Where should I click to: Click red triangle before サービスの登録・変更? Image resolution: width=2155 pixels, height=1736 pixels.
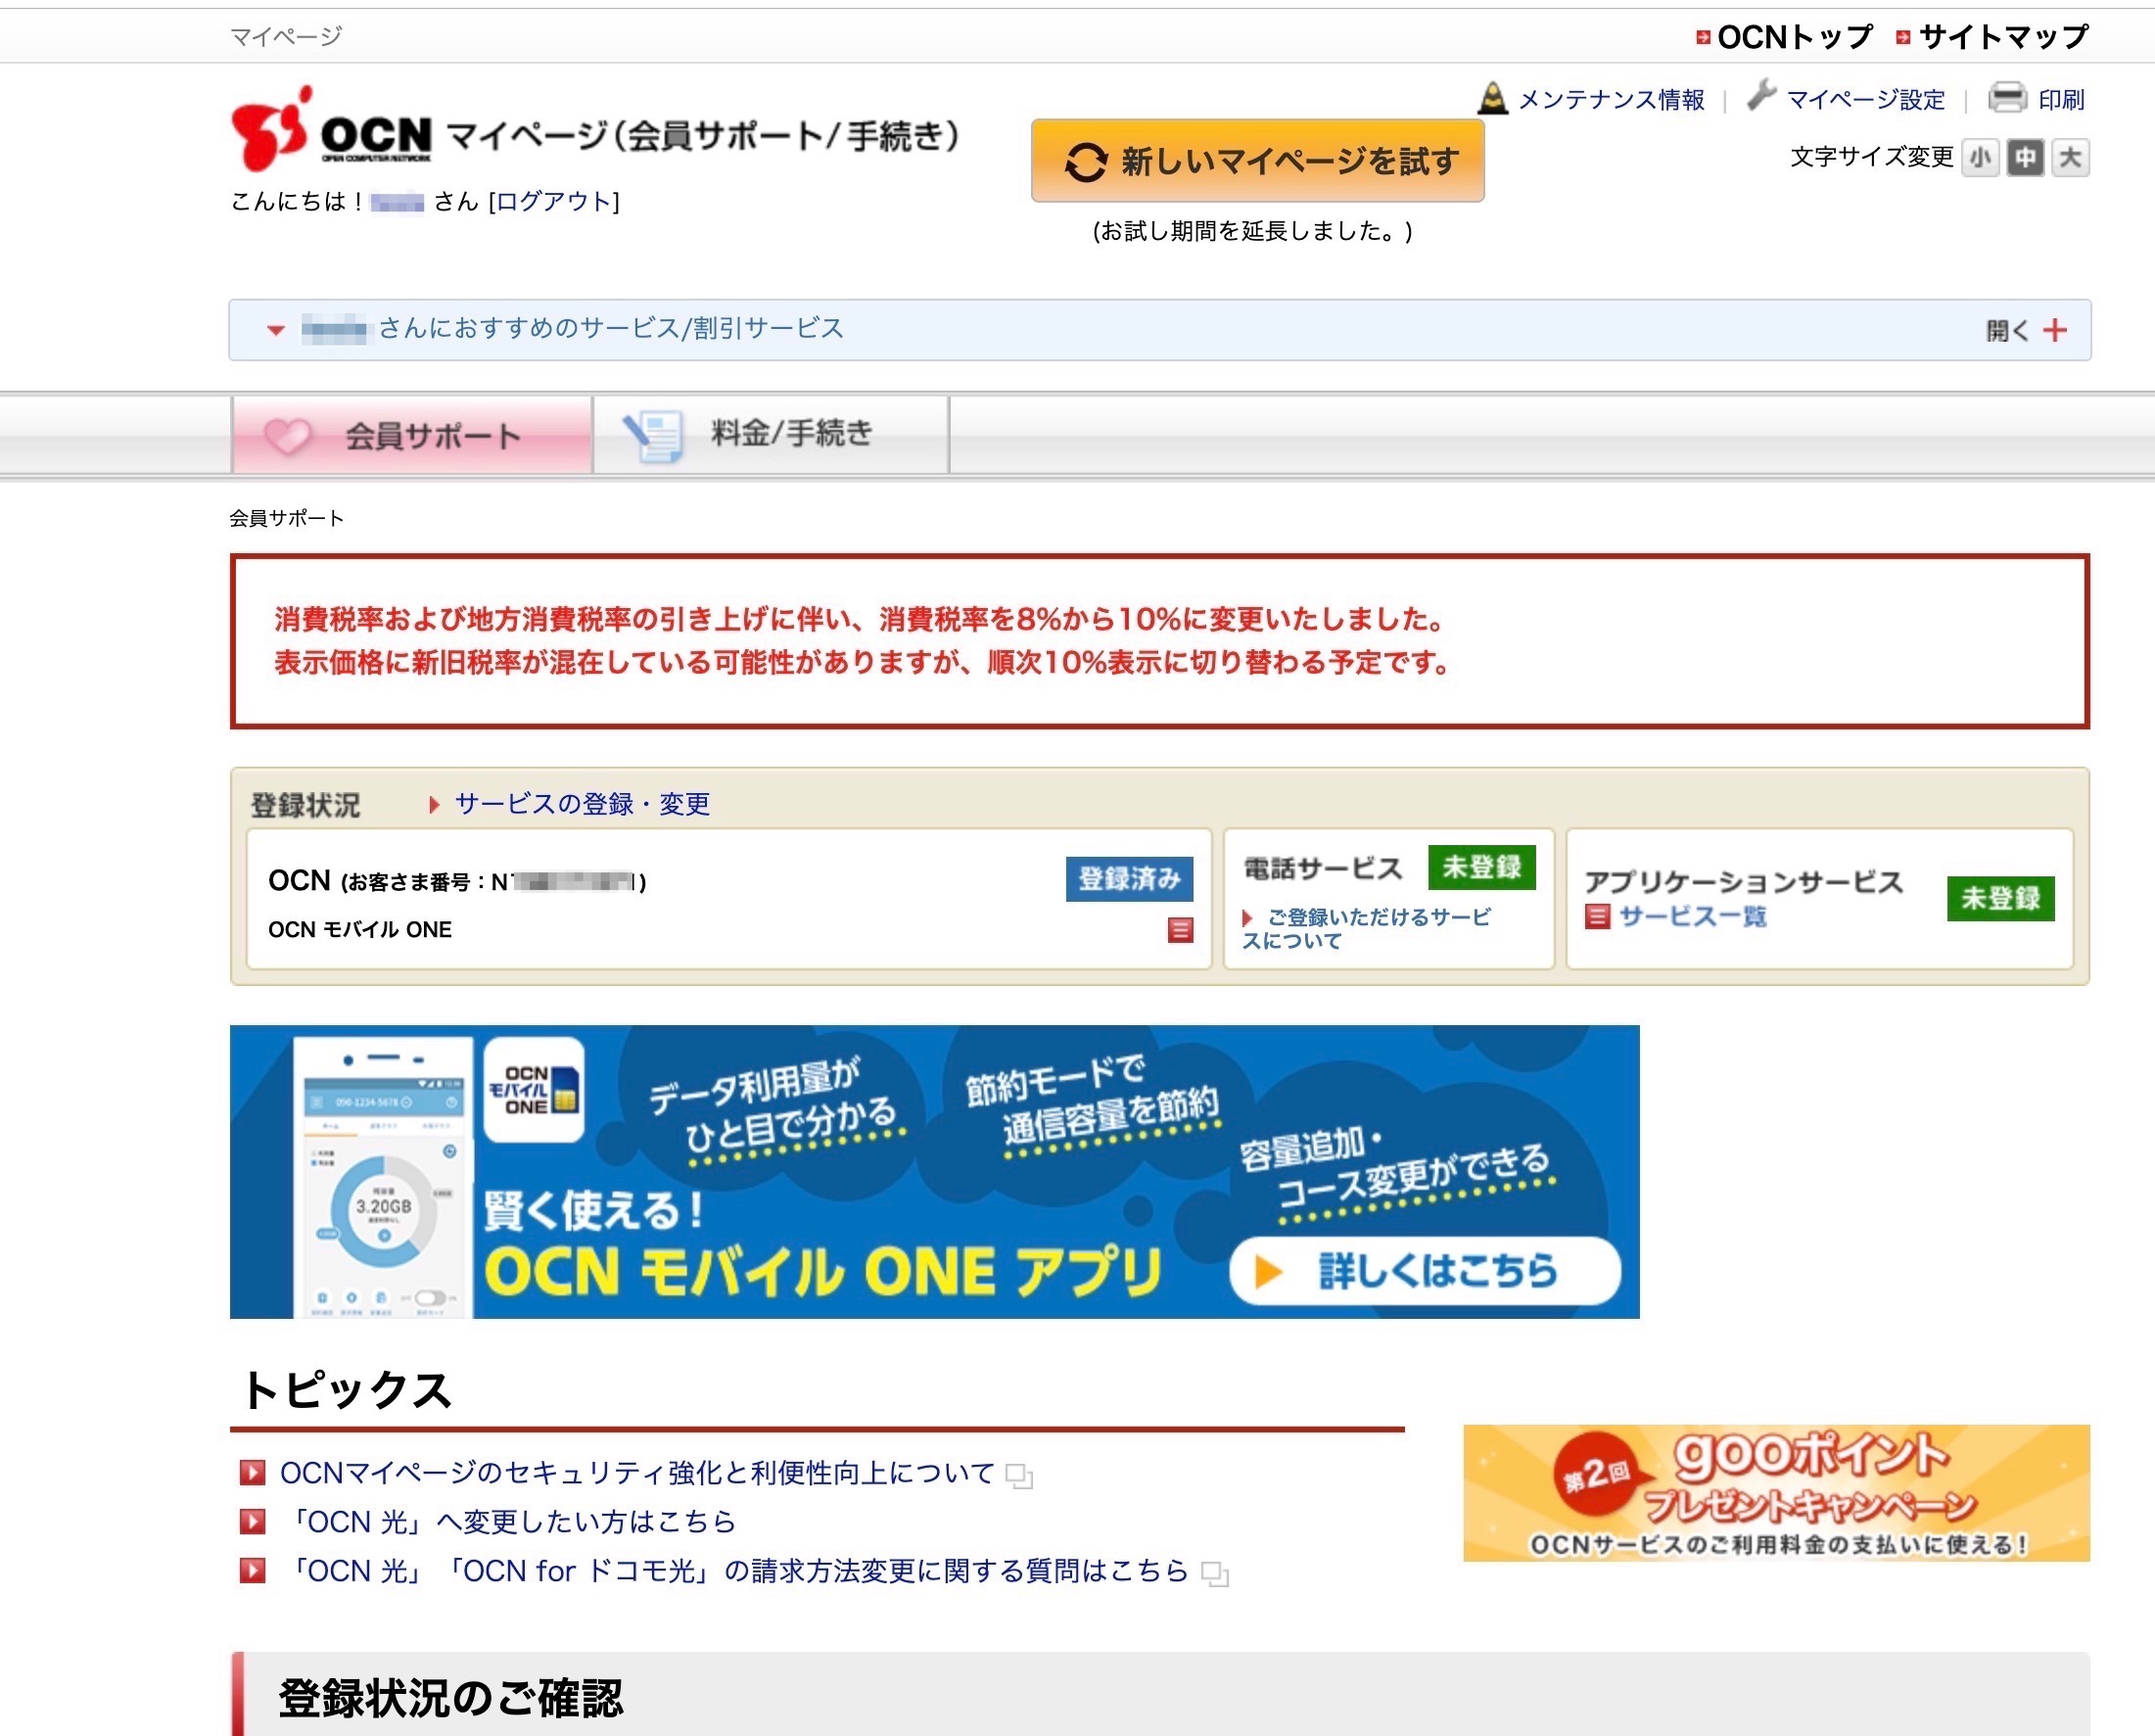(x=434, y=805)
